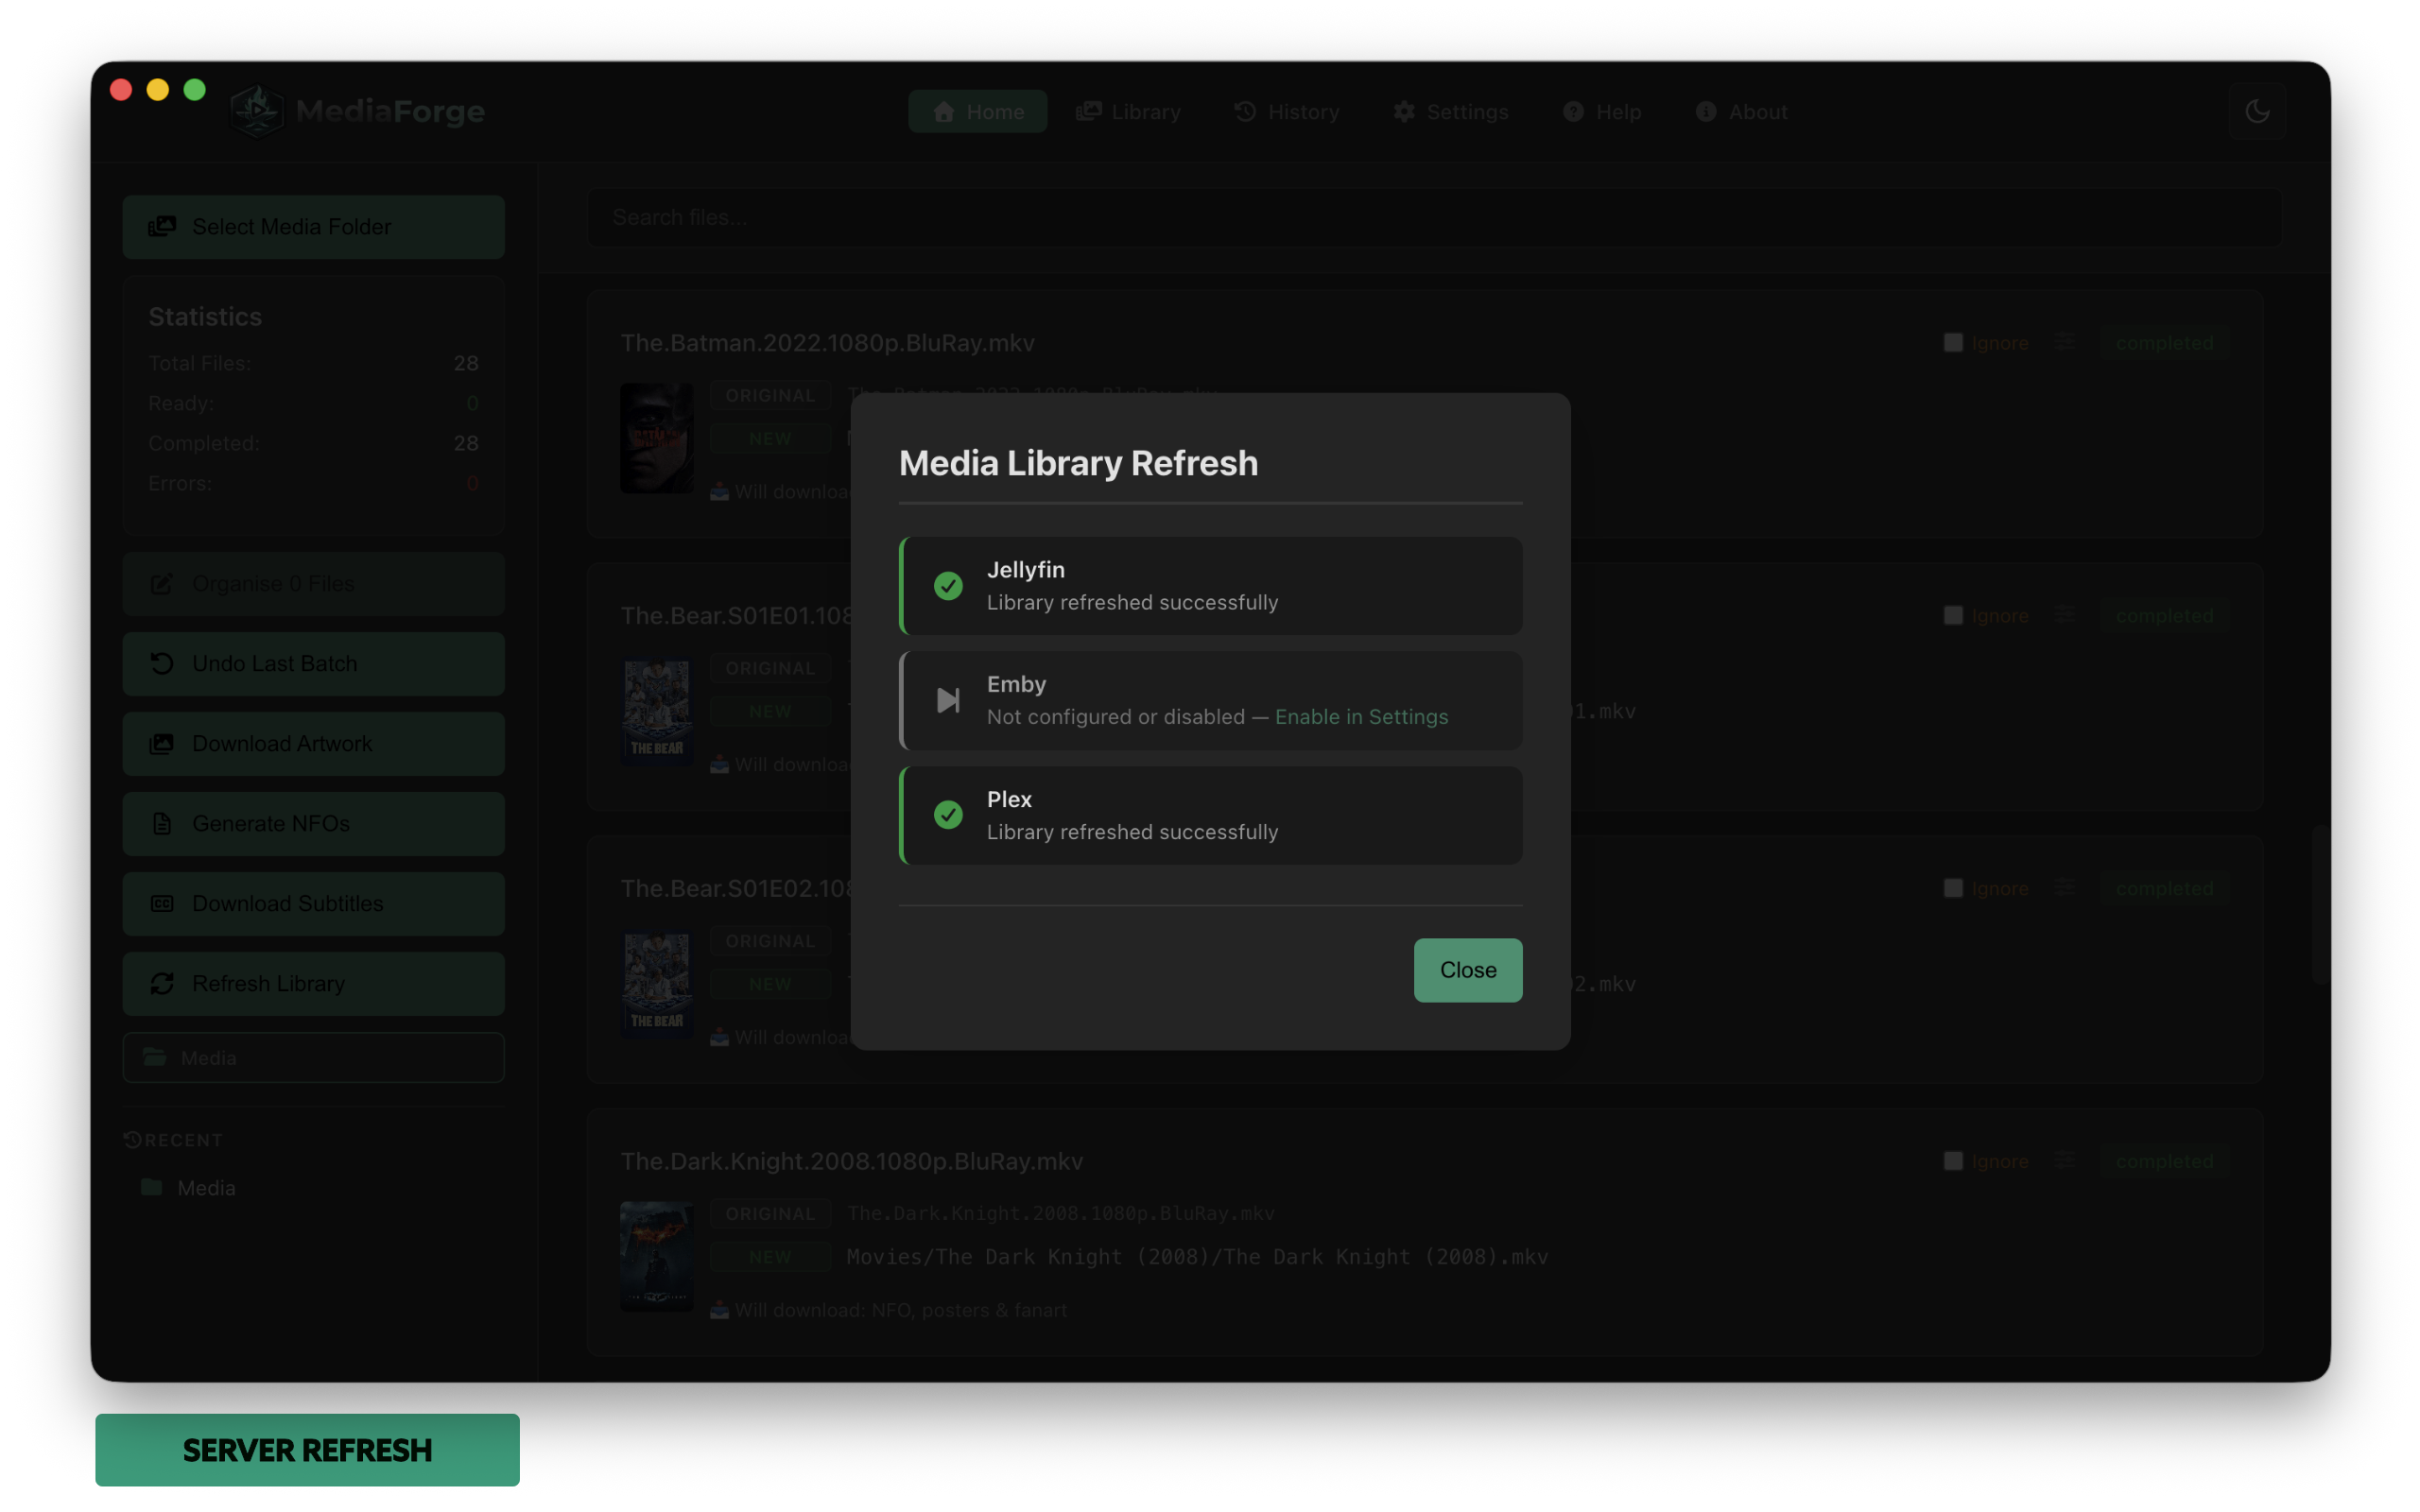
Task: Select the Plex refresh result row
Action: (x=1210, y=815)
